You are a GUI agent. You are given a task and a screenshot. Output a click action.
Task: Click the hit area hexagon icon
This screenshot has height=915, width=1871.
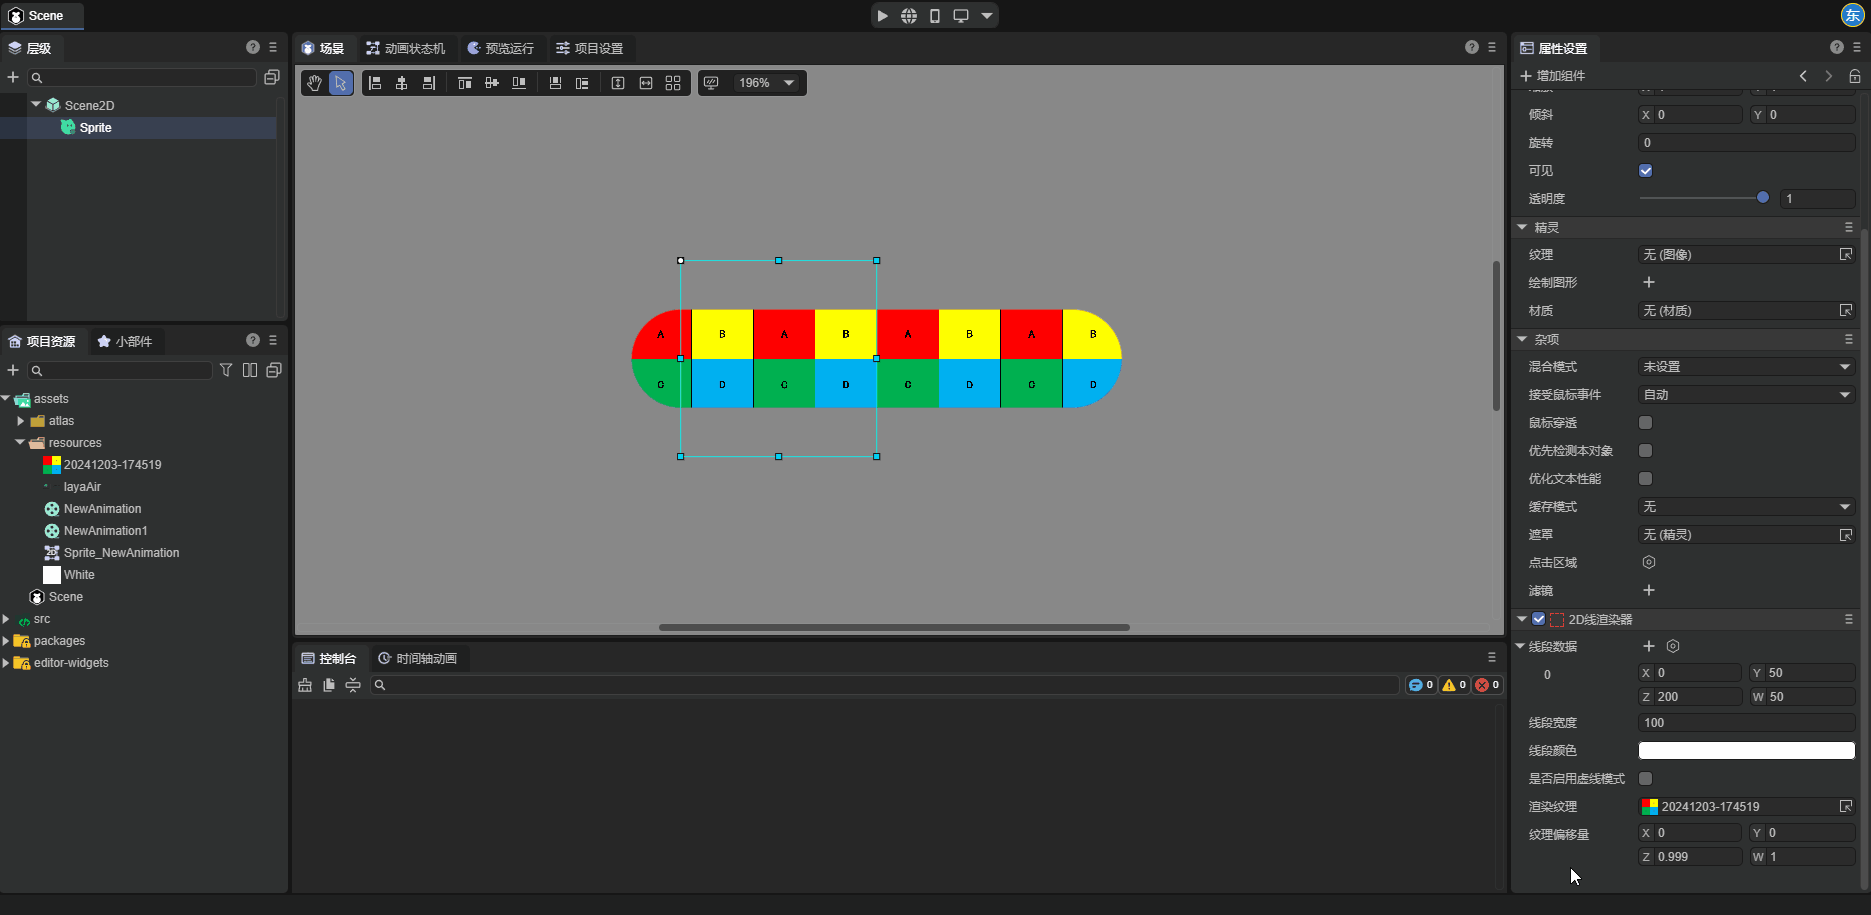coord(1649,562)
